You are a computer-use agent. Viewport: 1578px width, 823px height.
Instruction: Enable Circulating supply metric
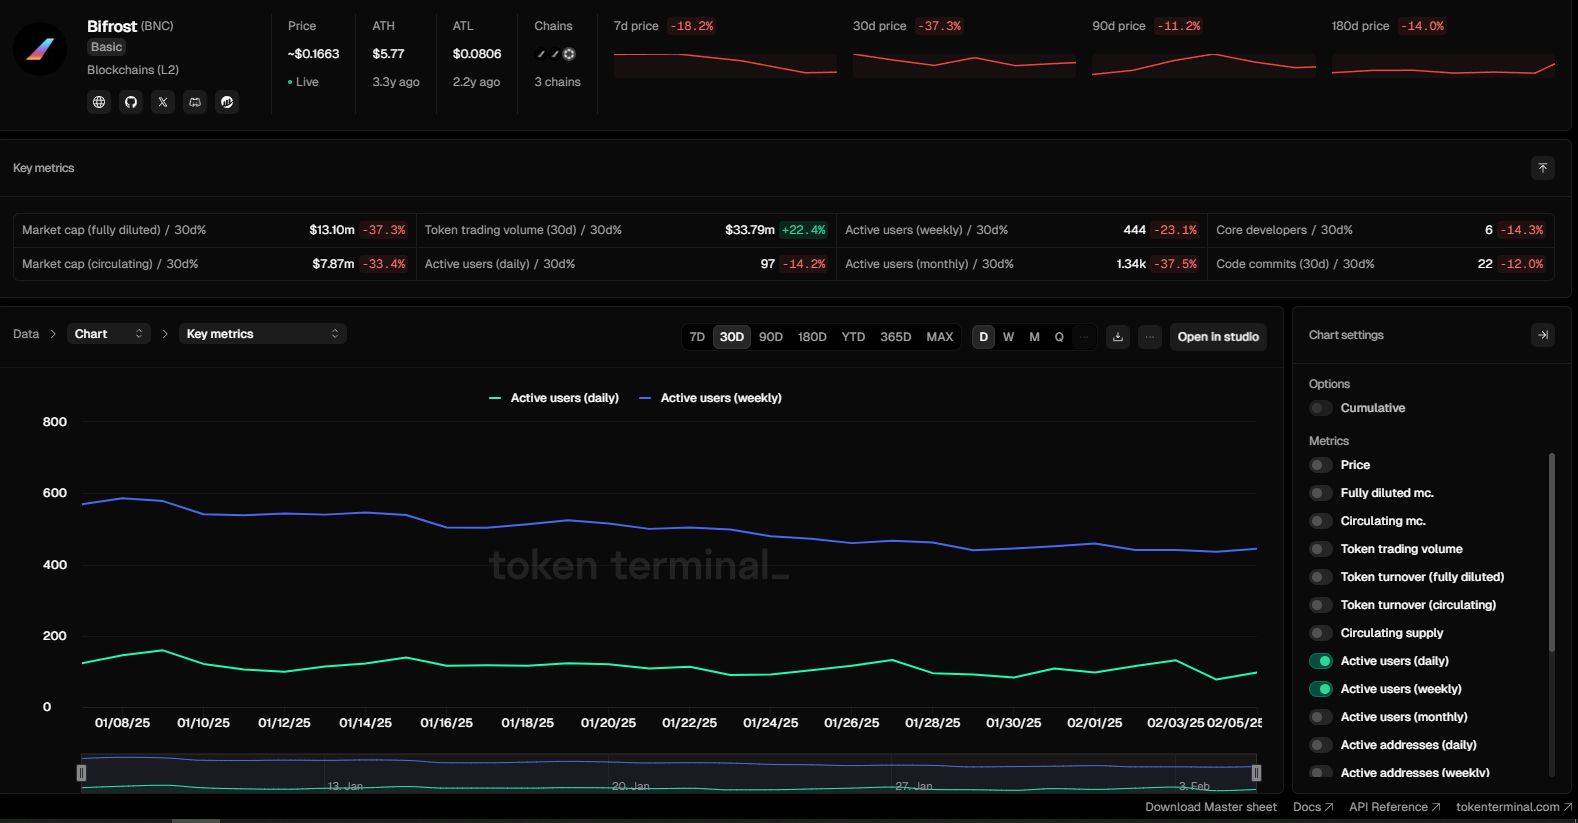click(1321, 633)
